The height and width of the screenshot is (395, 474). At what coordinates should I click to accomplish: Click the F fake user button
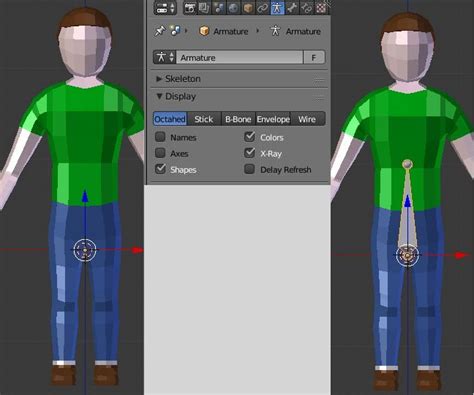tap(314, 57)
